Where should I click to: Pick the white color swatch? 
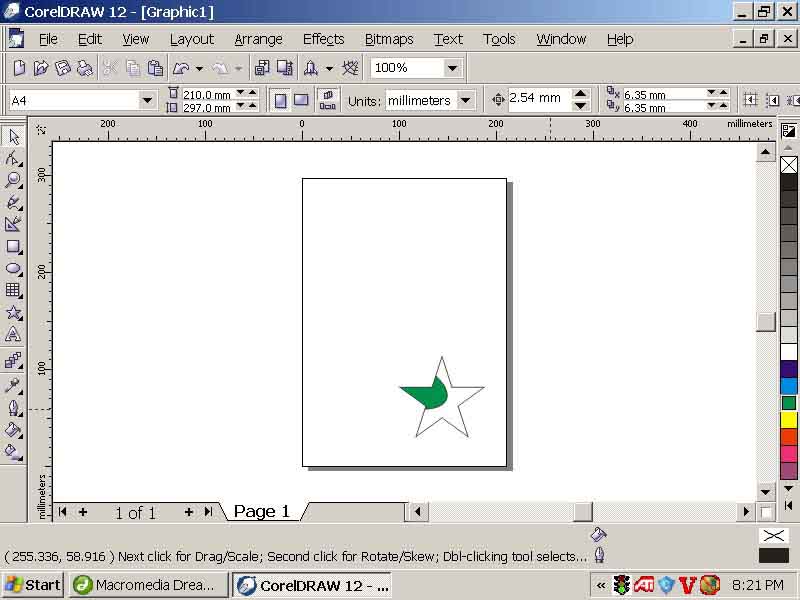tap(789, 352)
